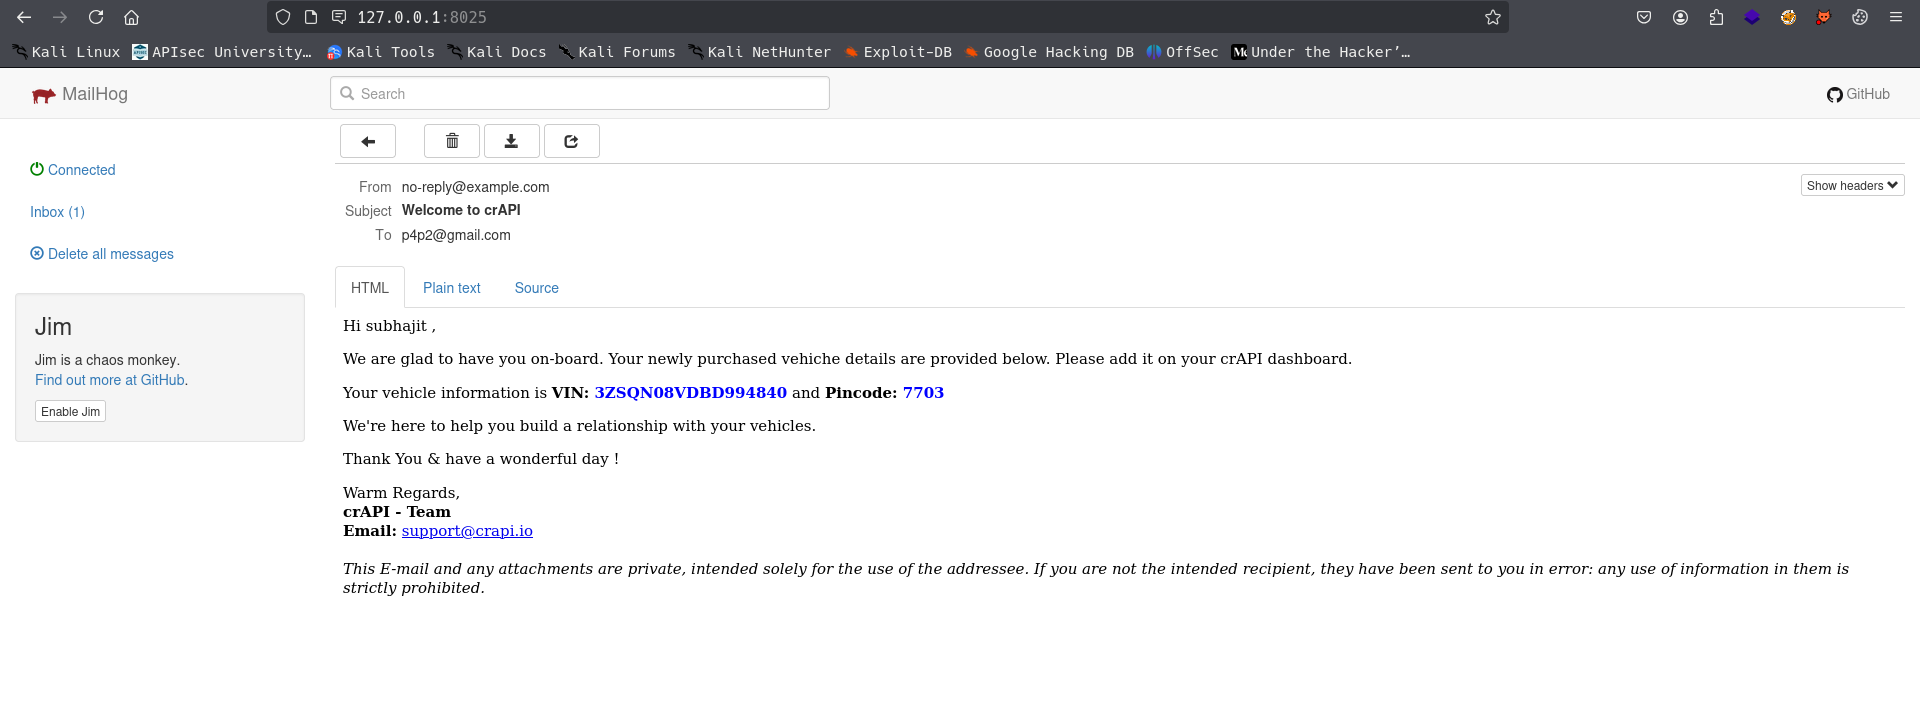This screenshot has height=716, width=1920.
Task: Click the shield tracking protection icon
Action: click(283, 17)
